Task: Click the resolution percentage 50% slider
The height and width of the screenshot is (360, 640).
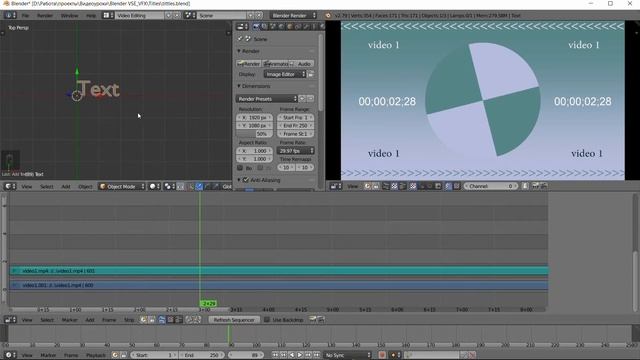Action: tap(254, 134)
